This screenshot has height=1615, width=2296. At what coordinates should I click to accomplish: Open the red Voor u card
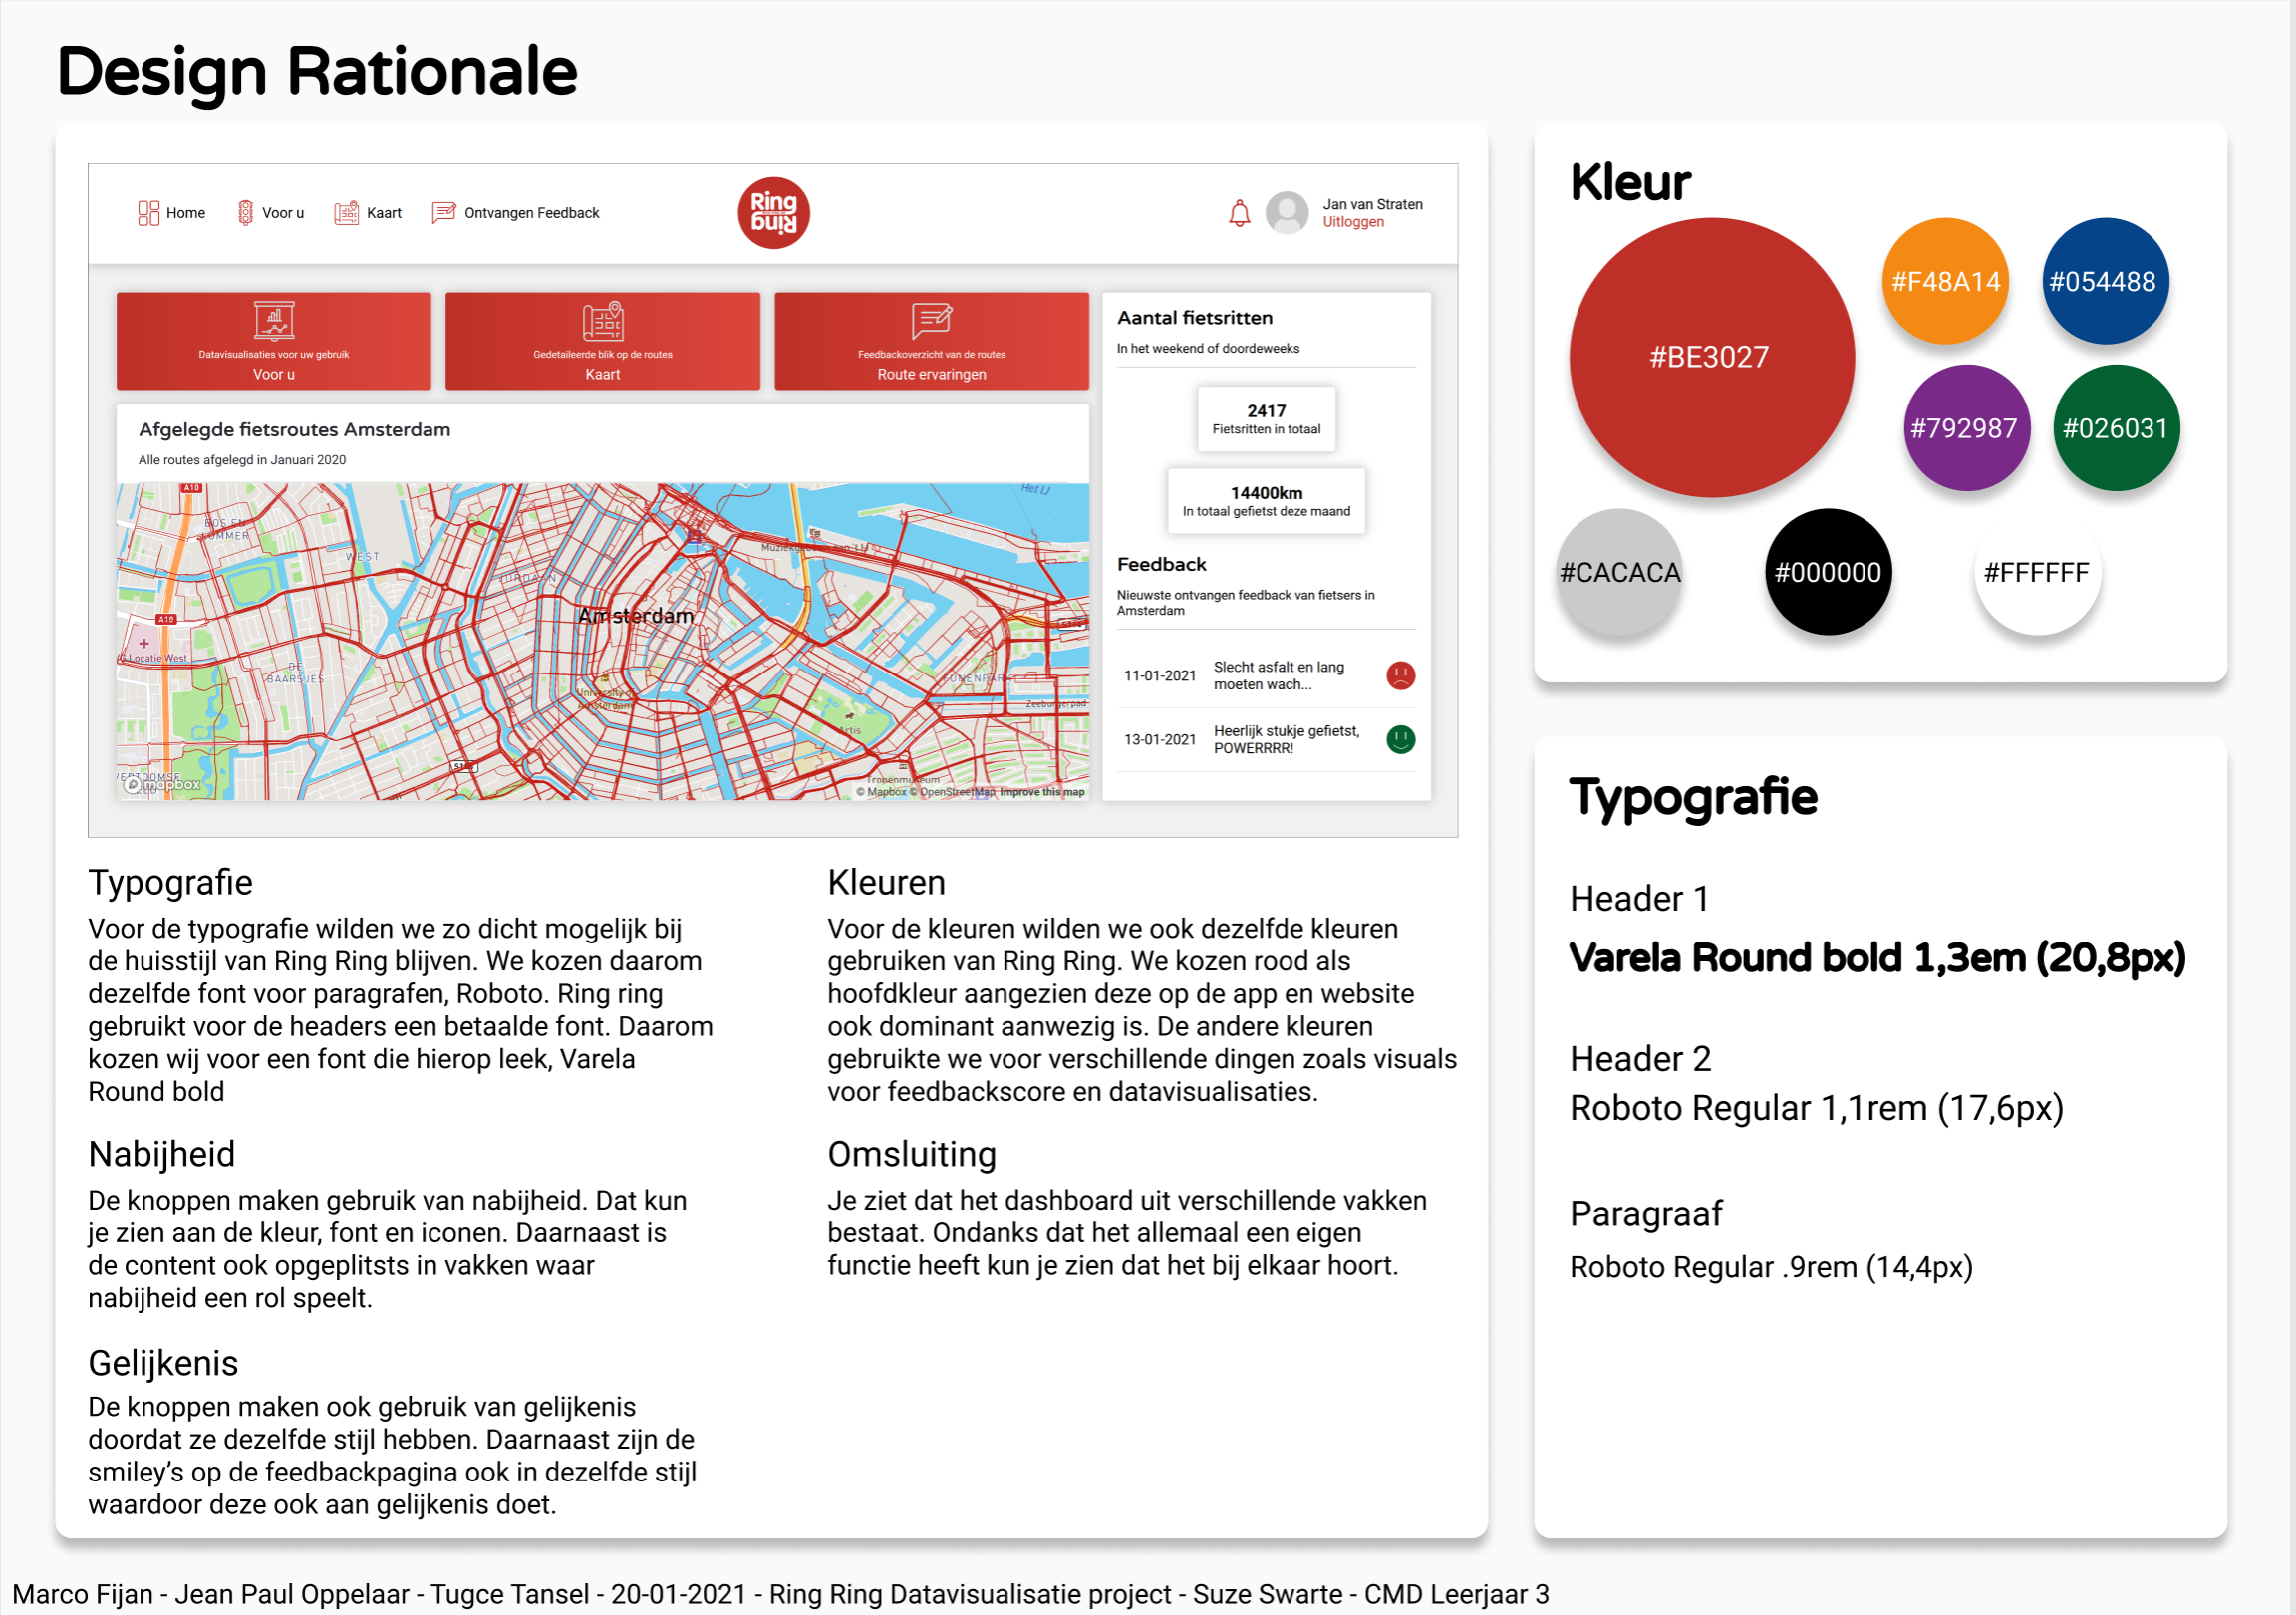tap(273, 341)
